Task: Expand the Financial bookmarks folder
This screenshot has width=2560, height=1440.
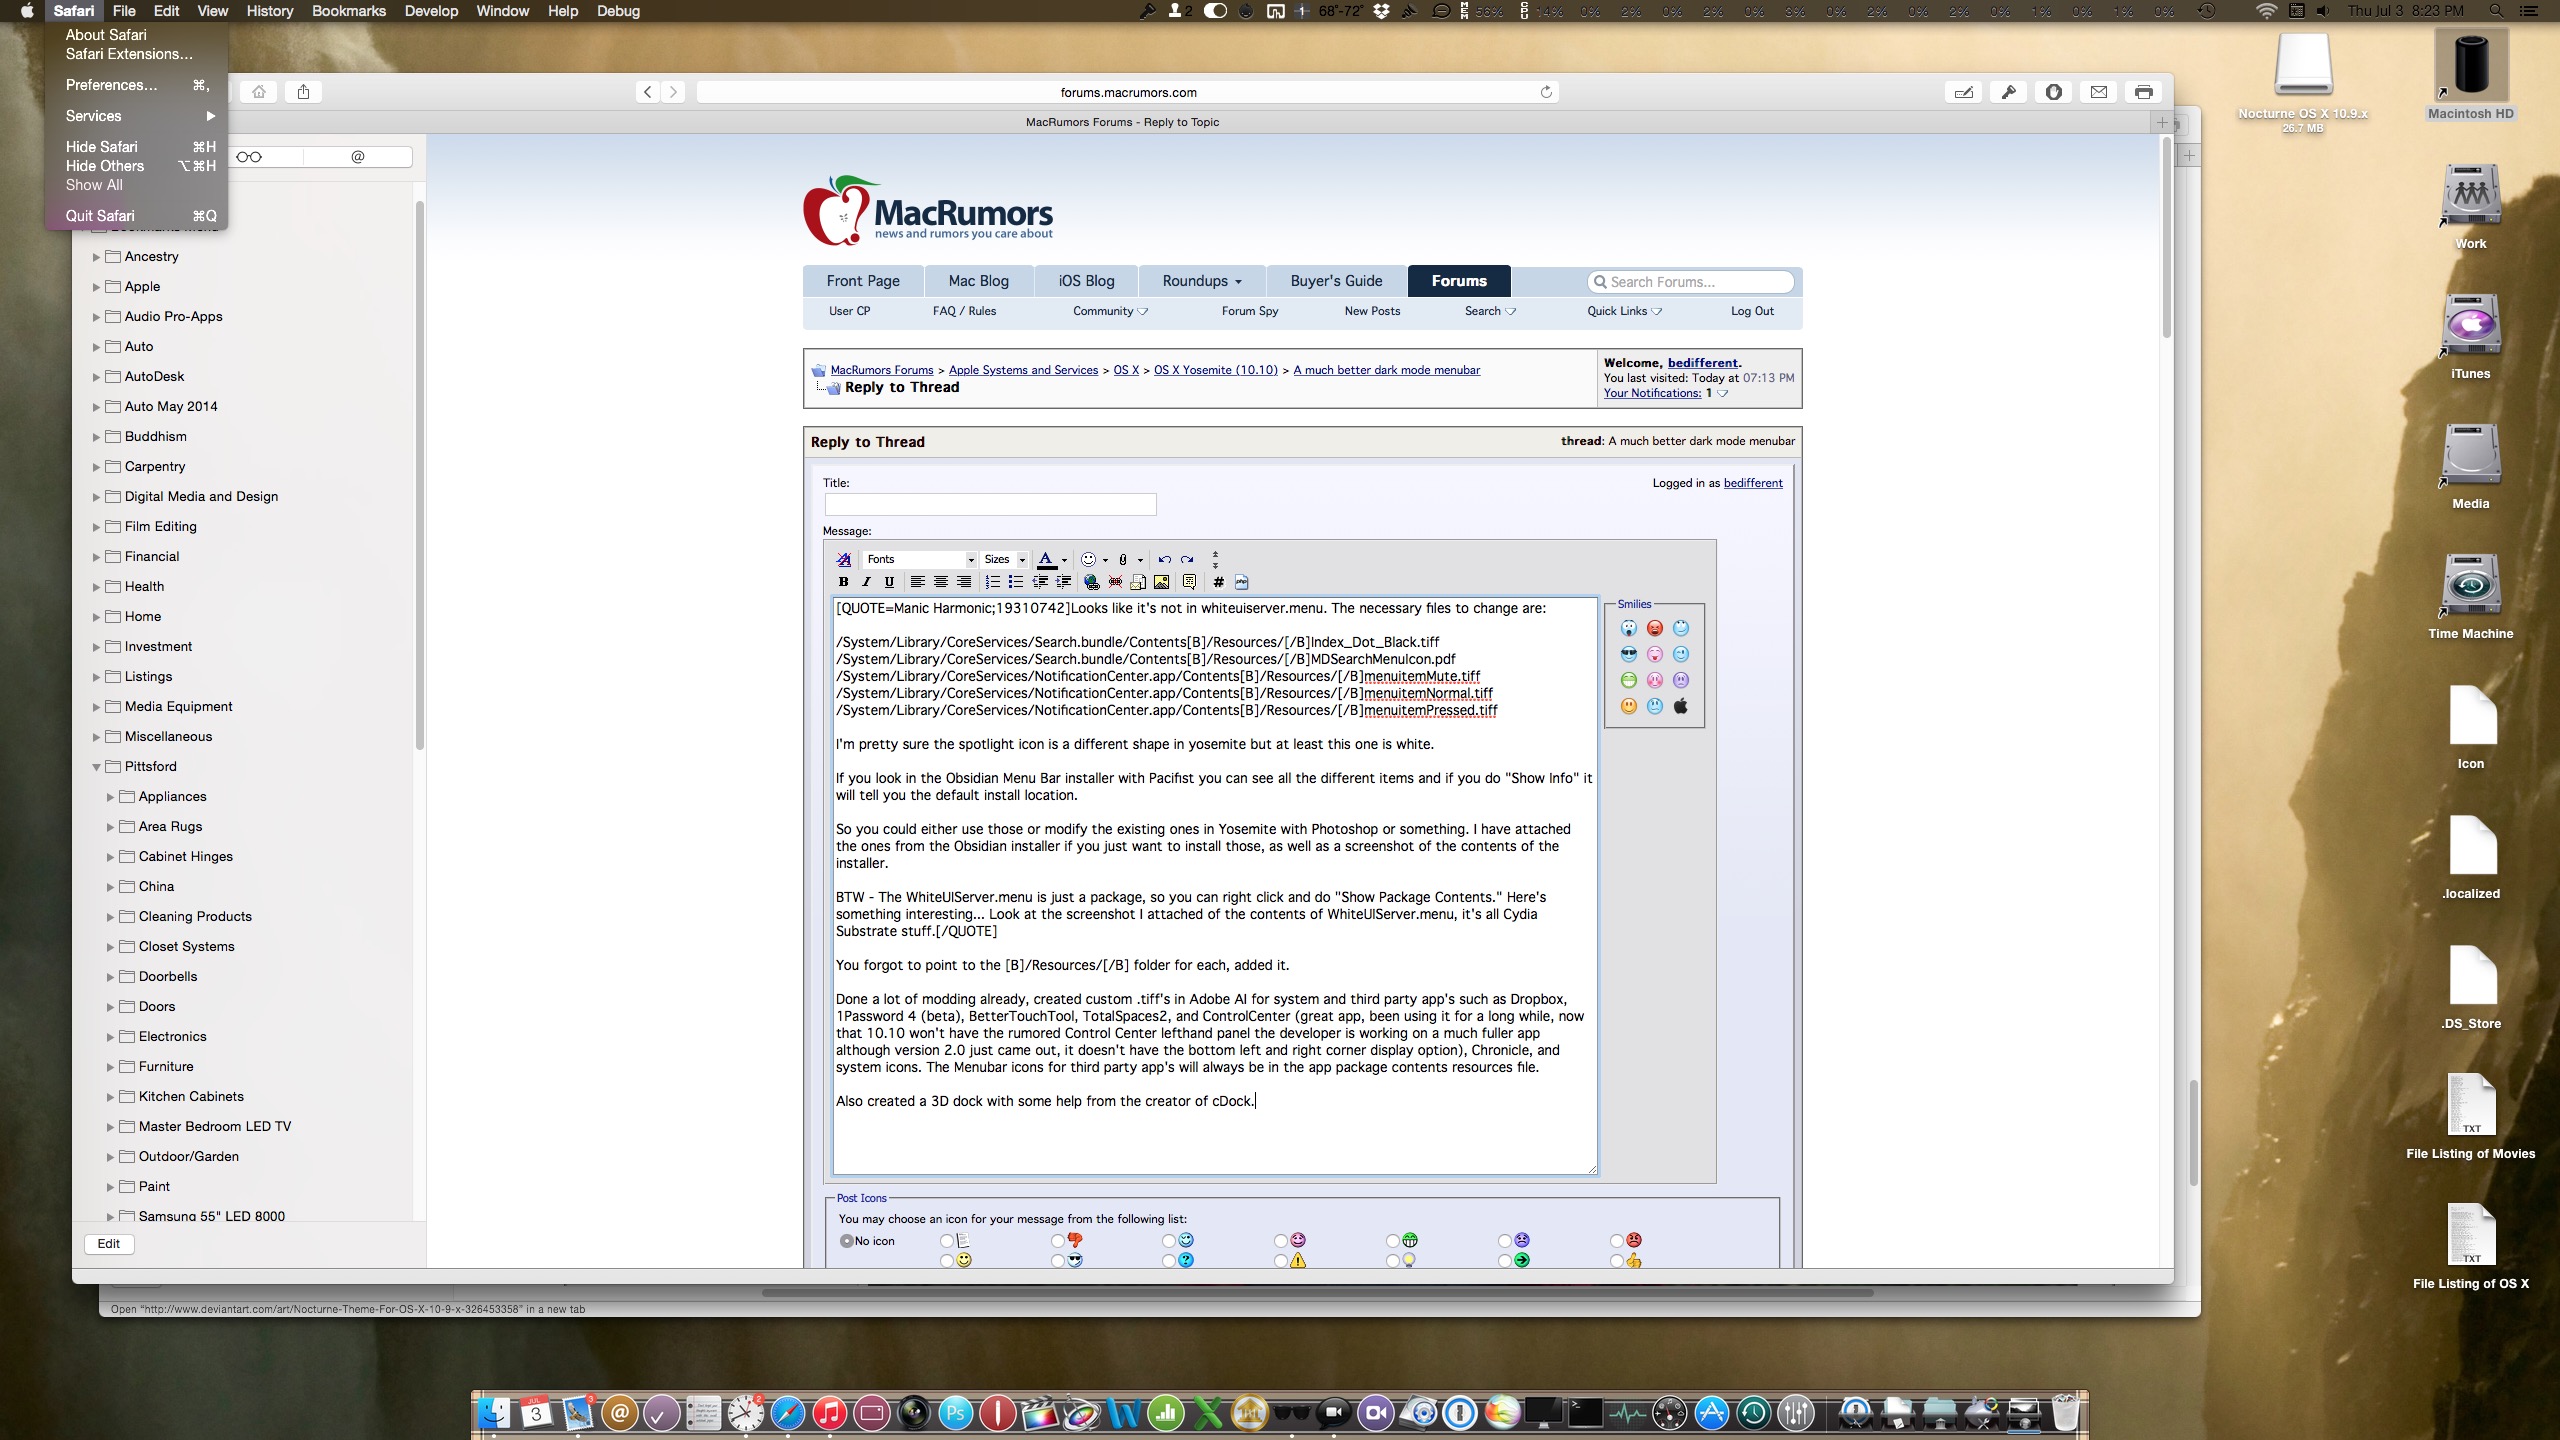Action: 97,557
